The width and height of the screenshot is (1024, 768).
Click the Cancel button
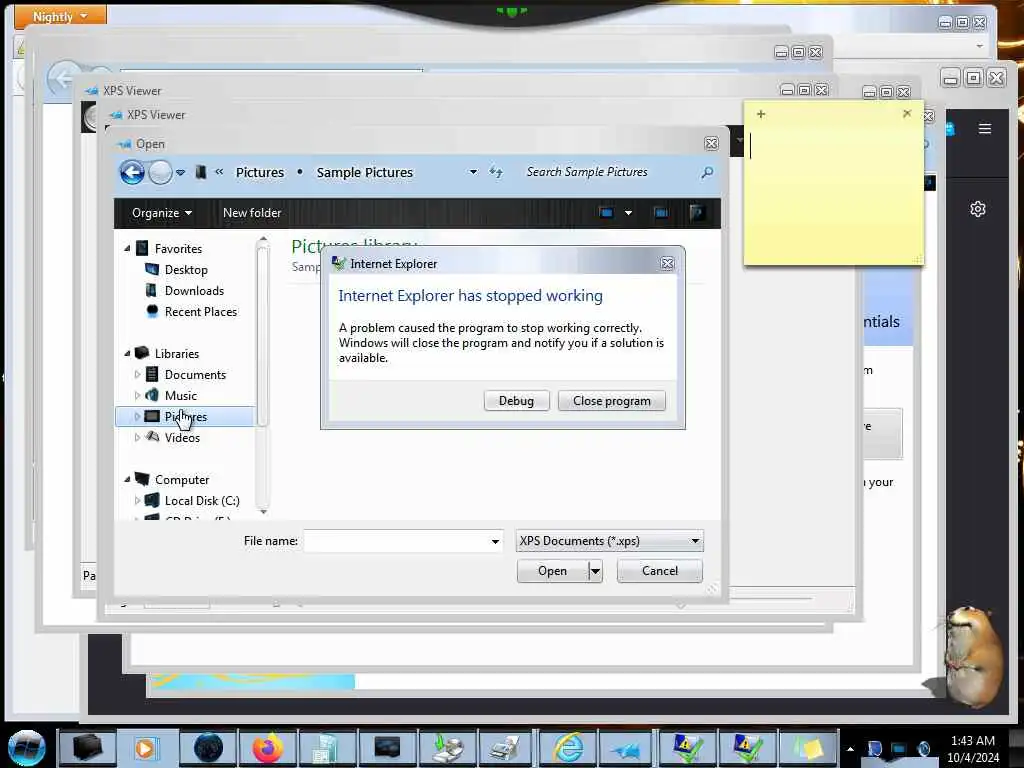click(660, 571)
